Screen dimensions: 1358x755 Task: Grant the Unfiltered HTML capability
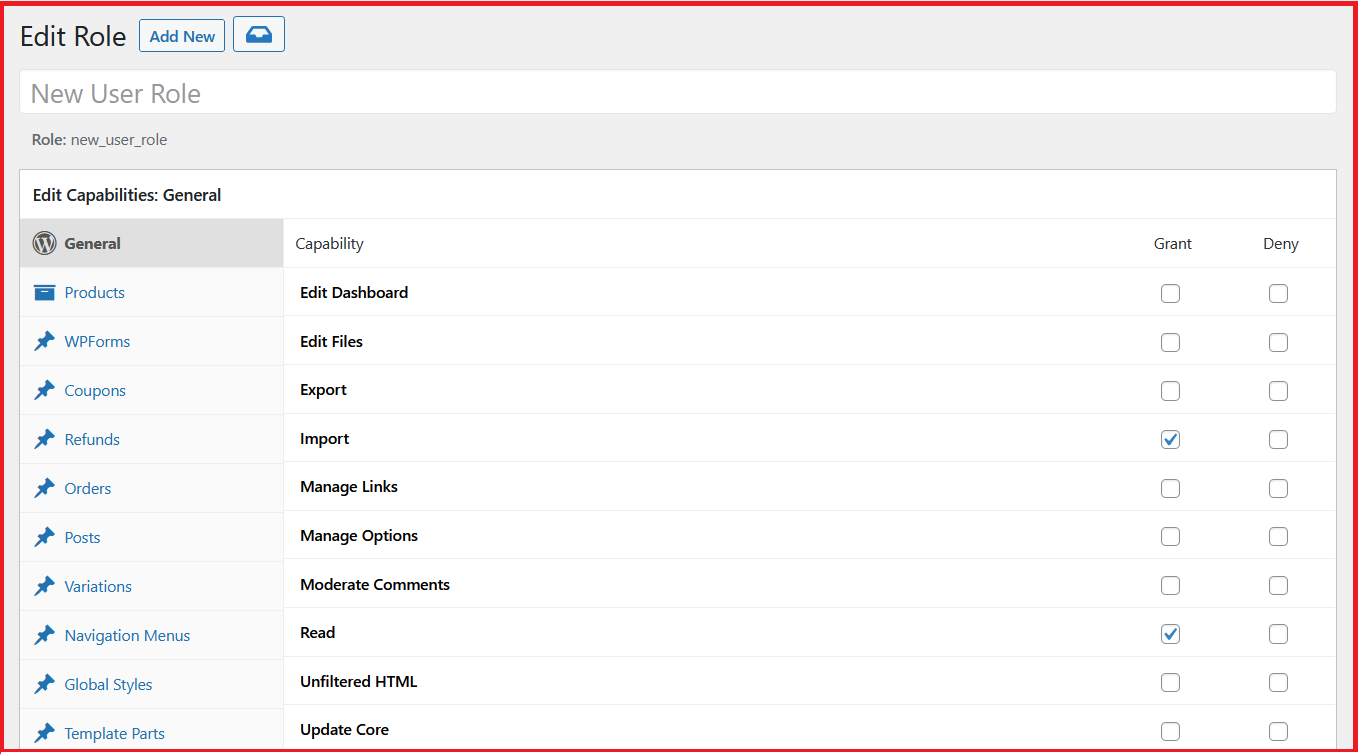tap(1170, 682)
